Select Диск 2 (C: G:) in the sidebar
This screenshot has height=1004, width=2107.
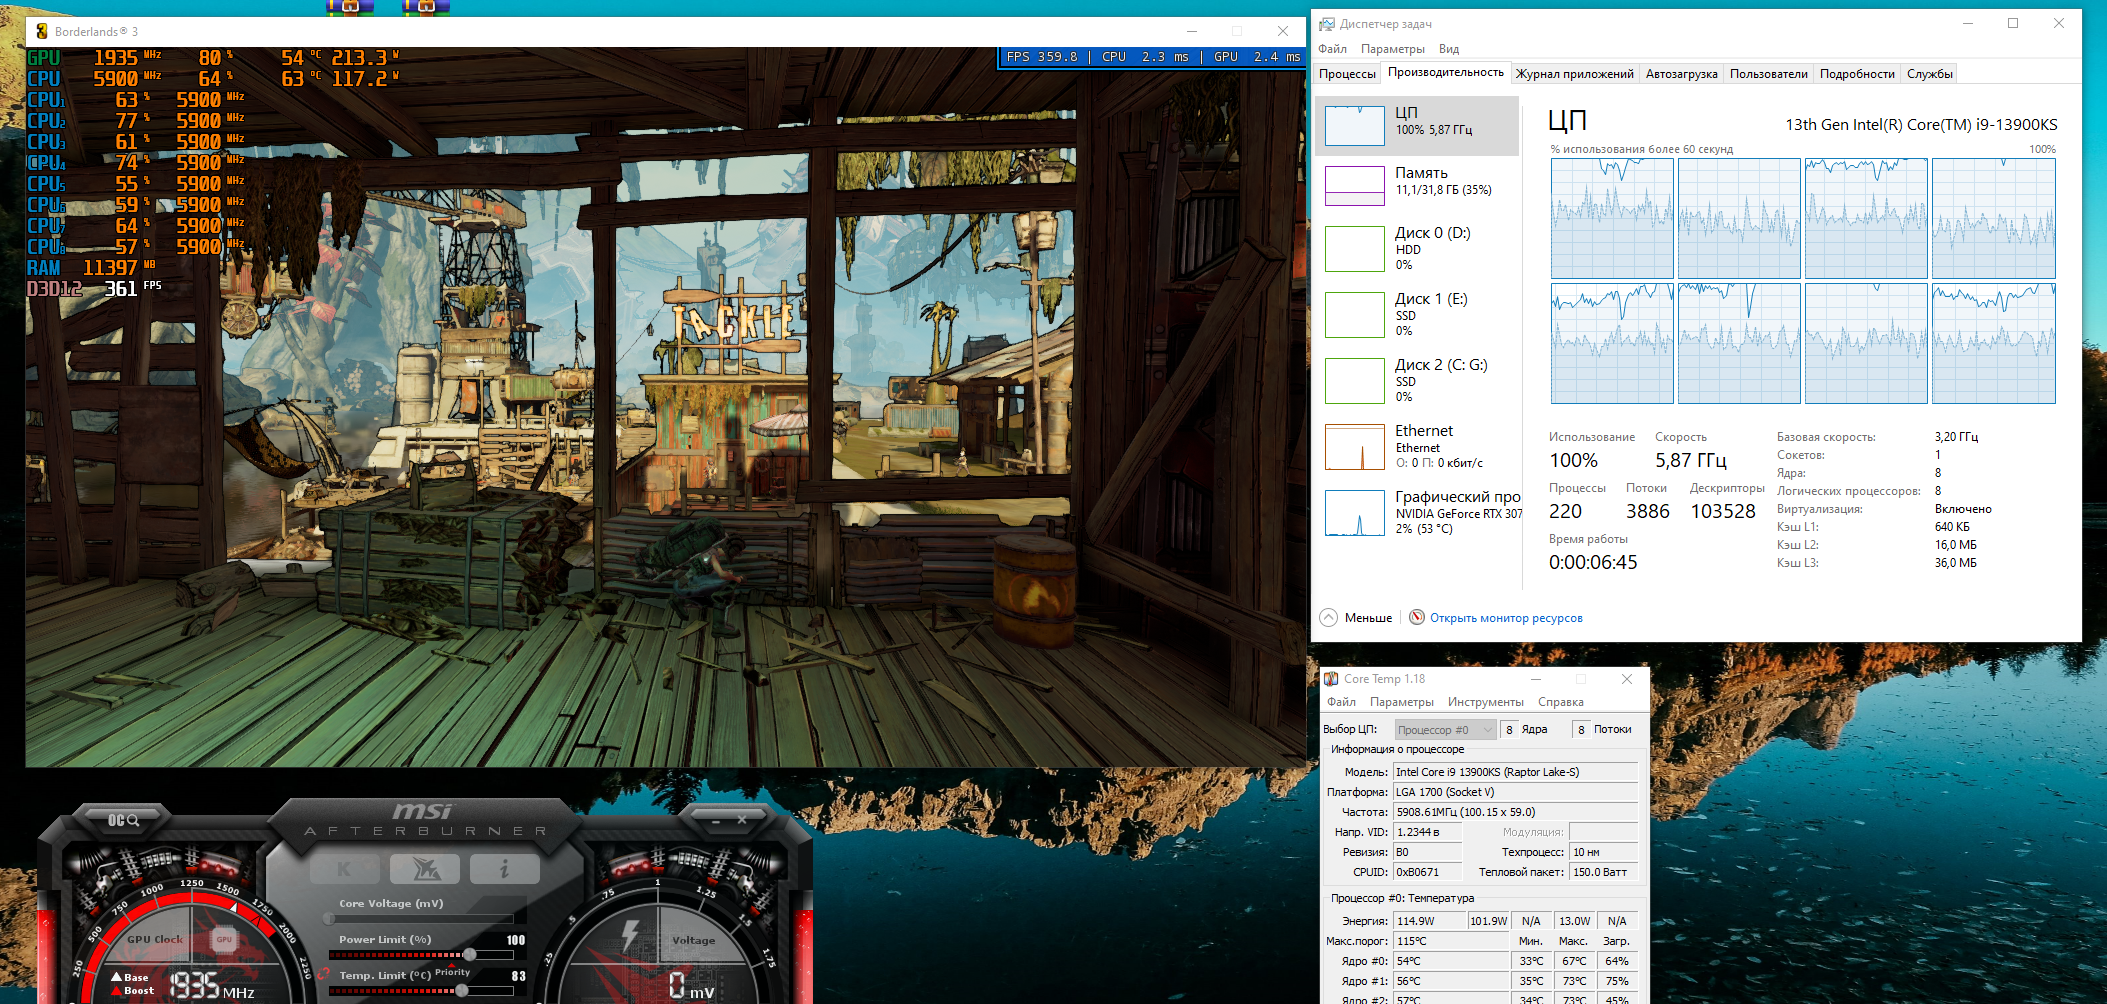[x=1417, y=380]
